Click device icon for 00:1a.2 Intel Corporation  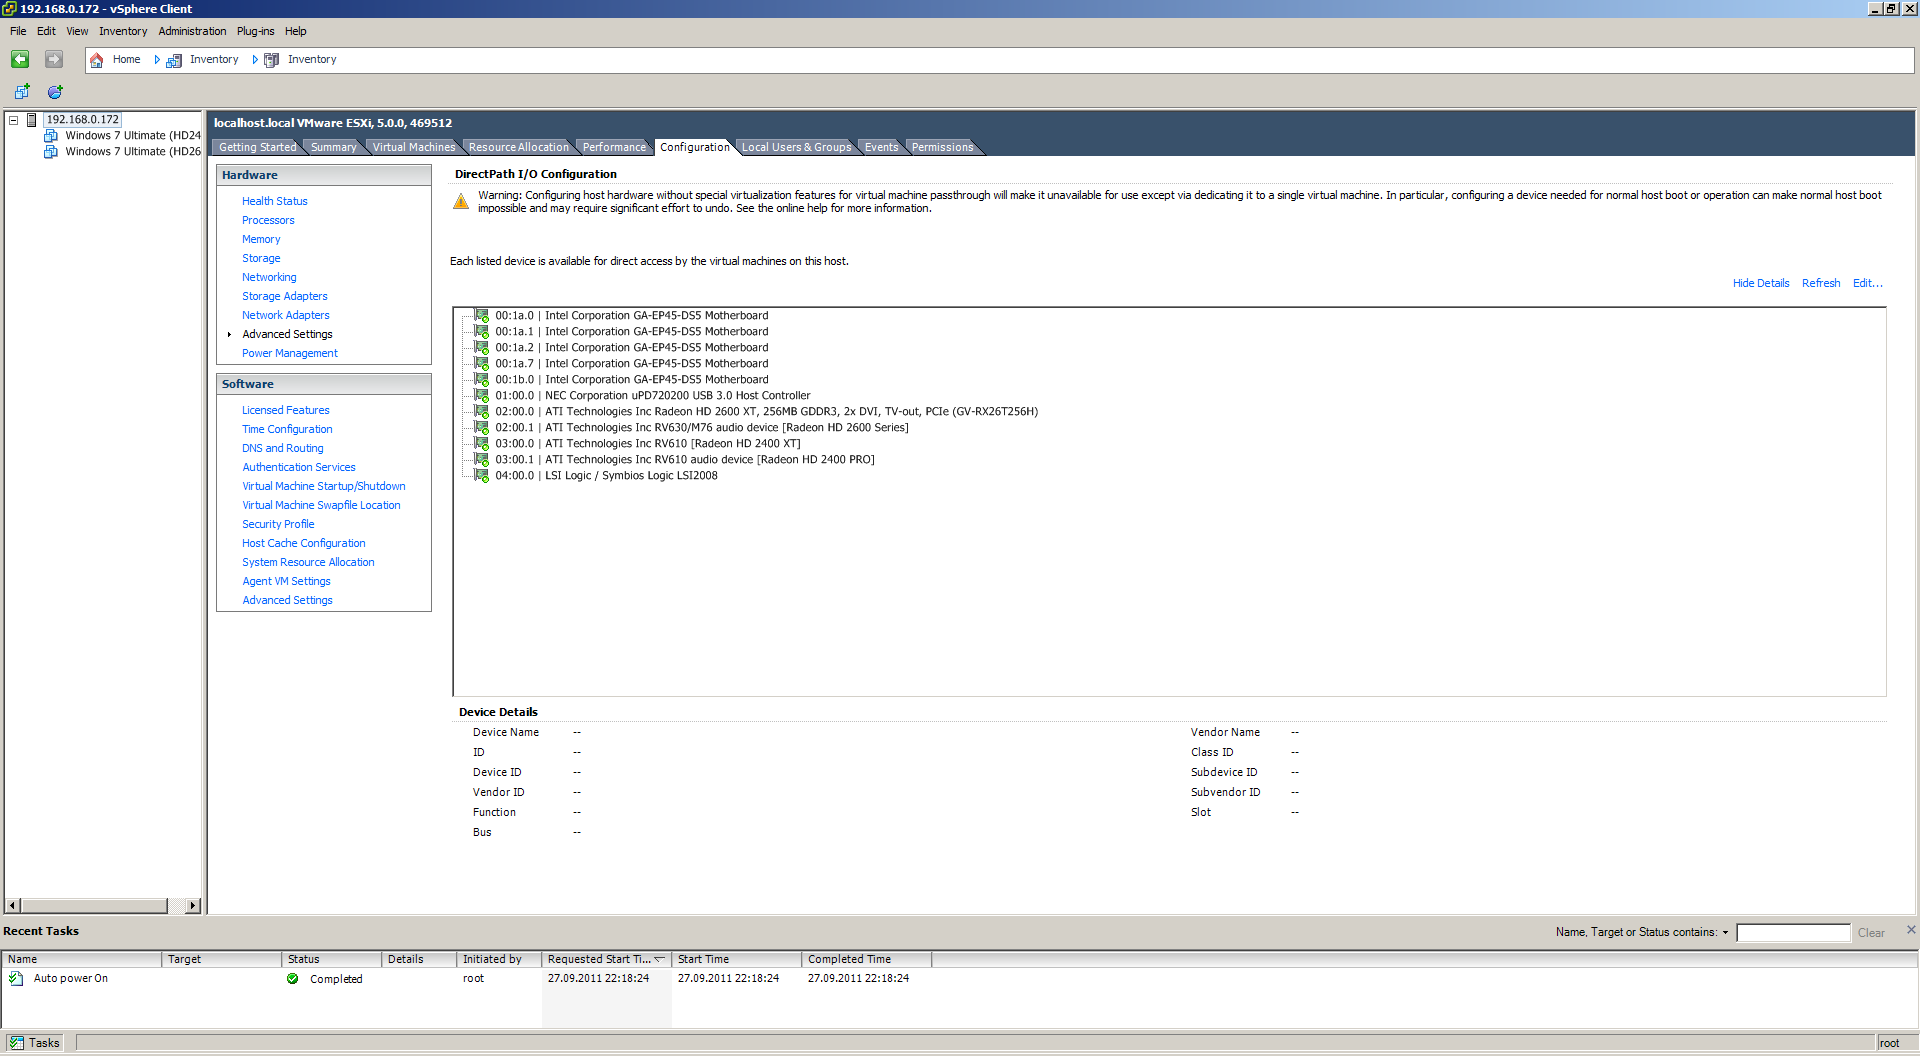pyautogui.click(x=482, y=348)
